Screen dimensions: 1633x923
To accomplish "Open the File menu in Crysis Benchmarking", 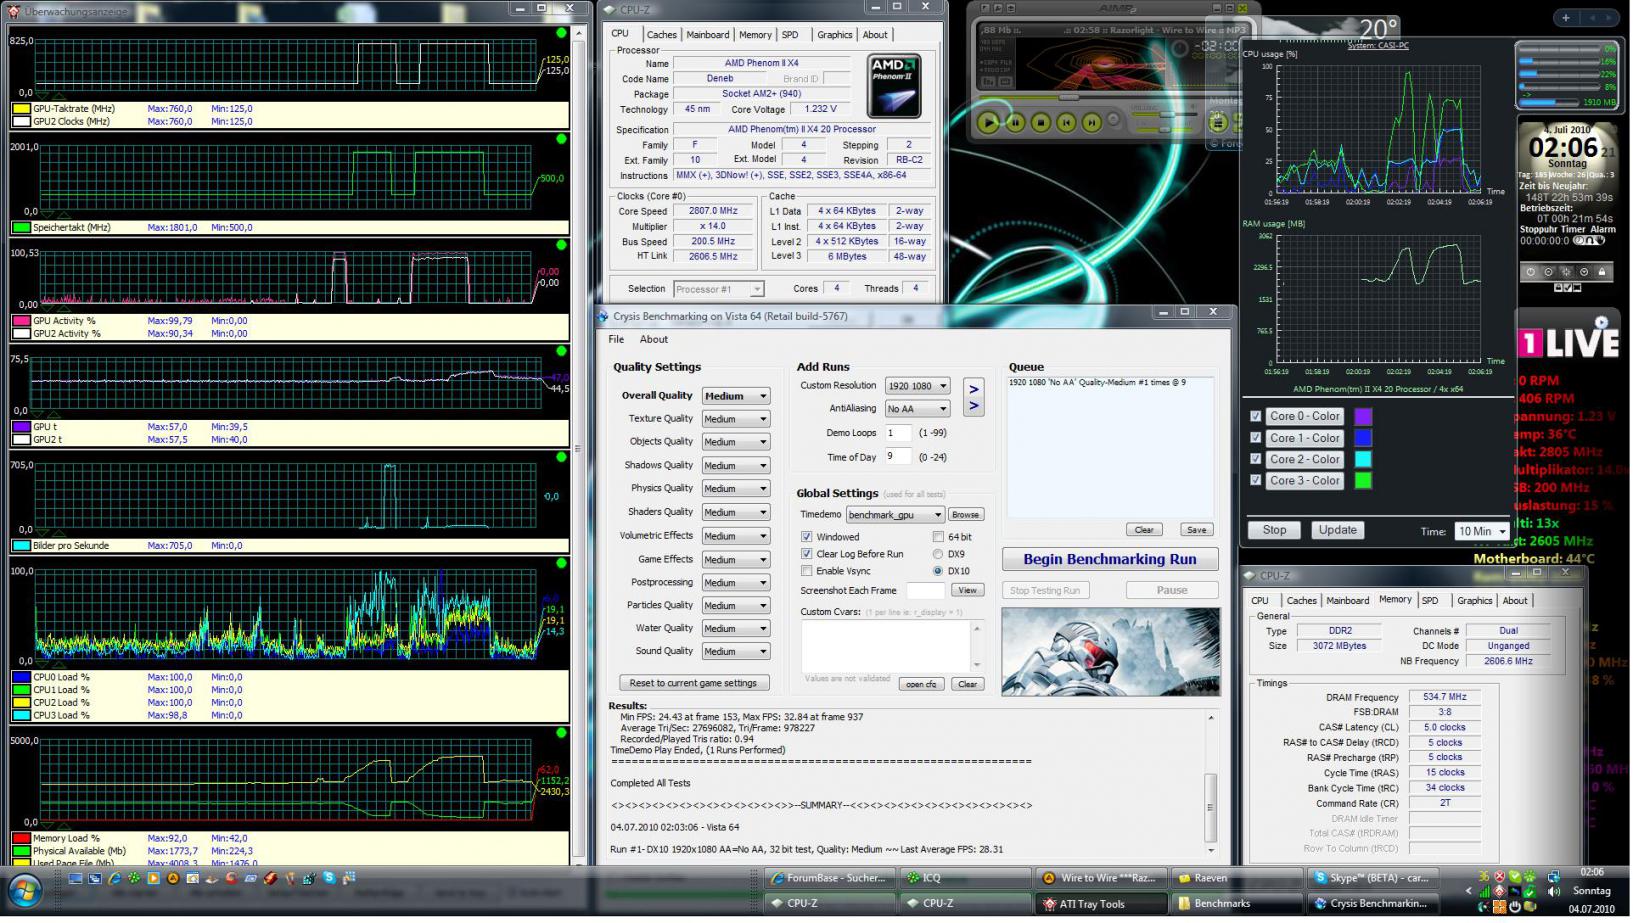I will click(616, 339).
